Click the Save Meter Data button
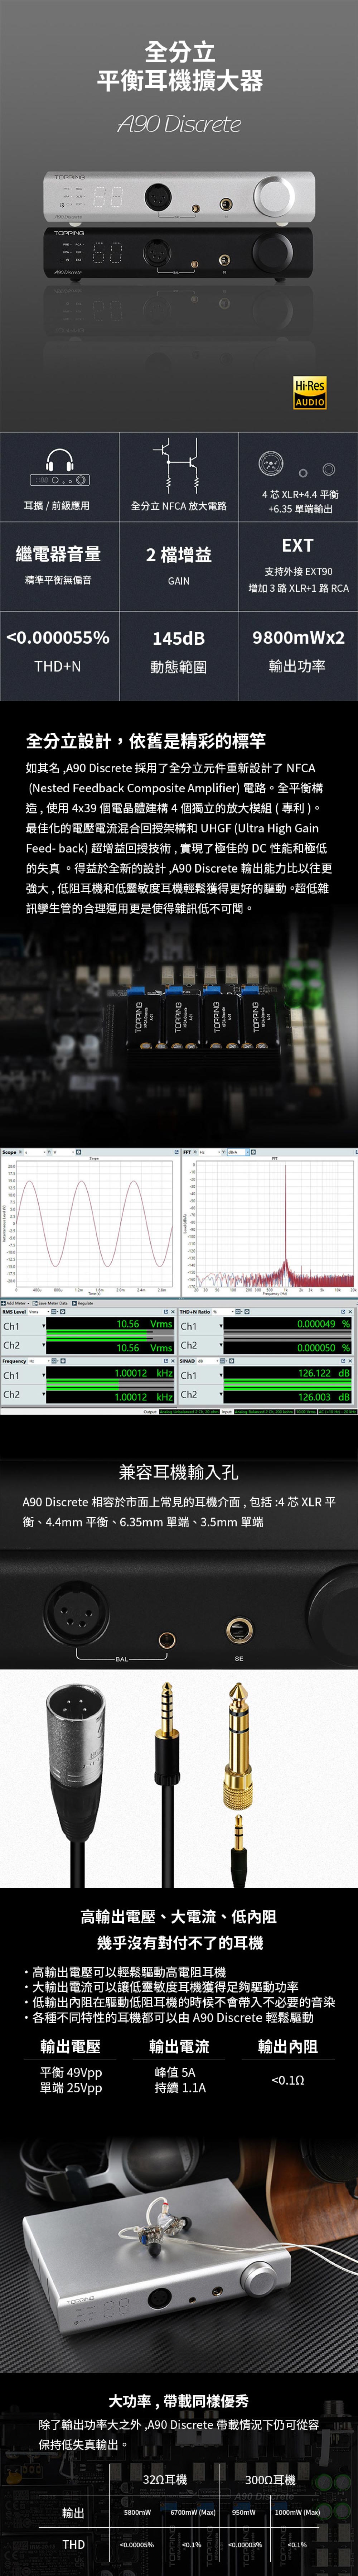358x2576 pixels. pyautogui.click(x=51, y=1303)
